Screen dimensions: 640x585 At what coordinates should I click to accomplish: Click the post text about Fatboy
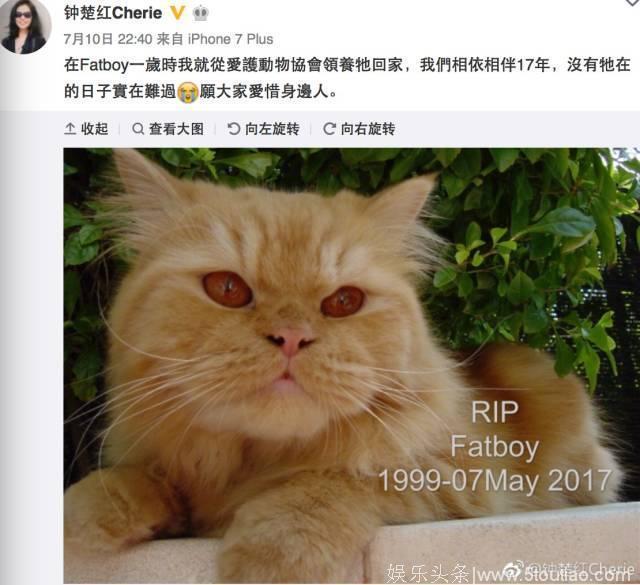tap(347, 78)
